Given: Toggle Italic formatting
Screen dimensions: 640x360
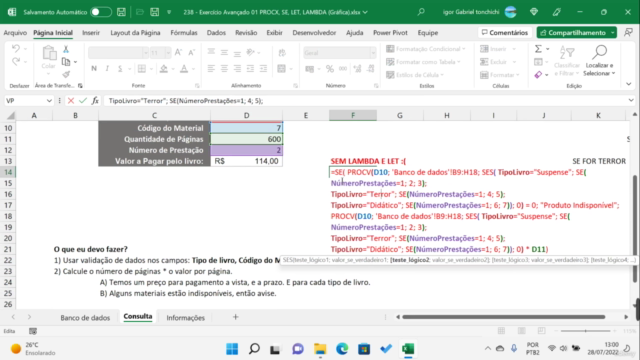Looking at the screenshot, I should (x=107, y=69).
